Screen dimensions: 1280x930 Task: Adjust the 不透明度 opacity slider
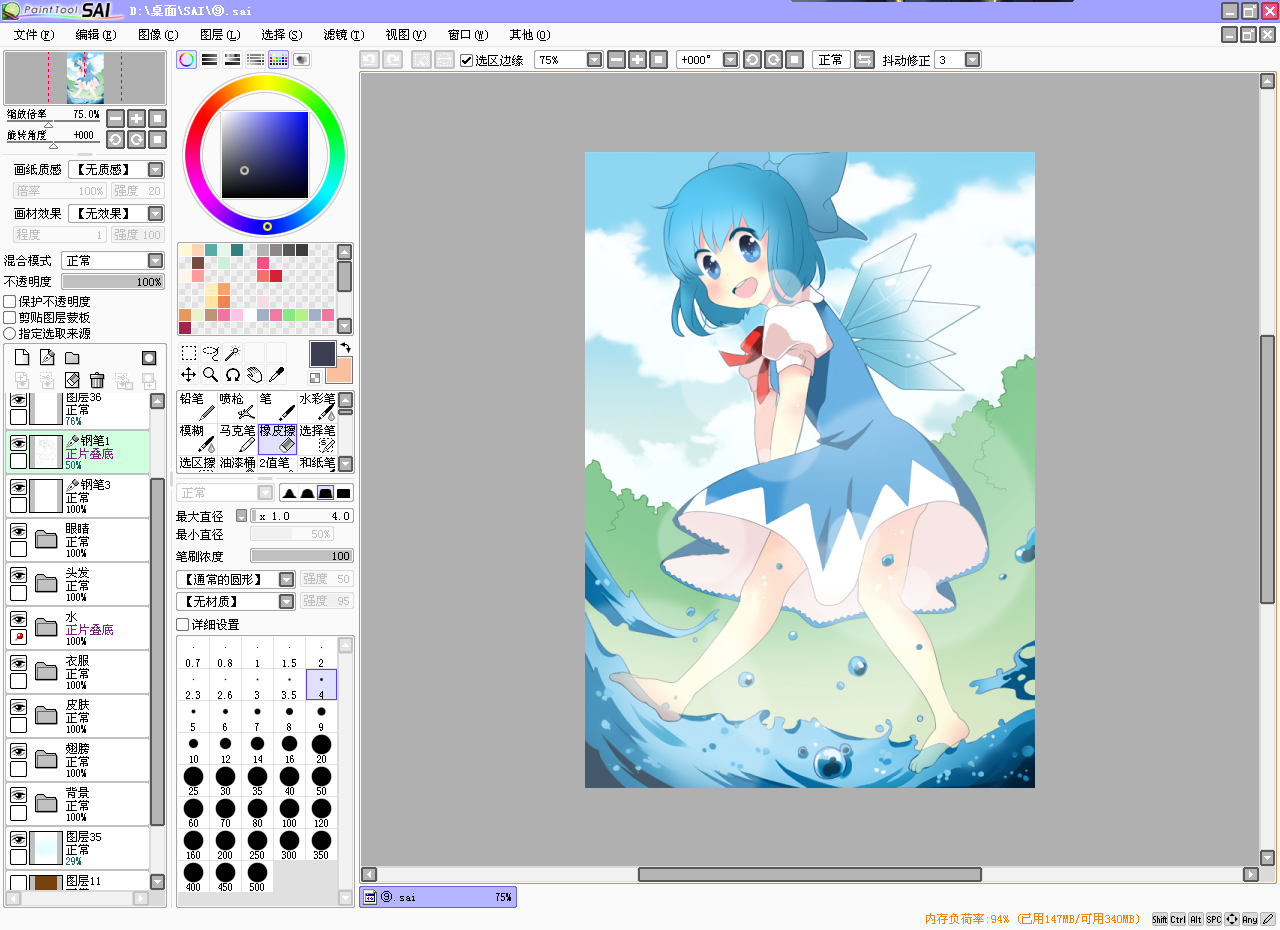[x=113, y=282]
